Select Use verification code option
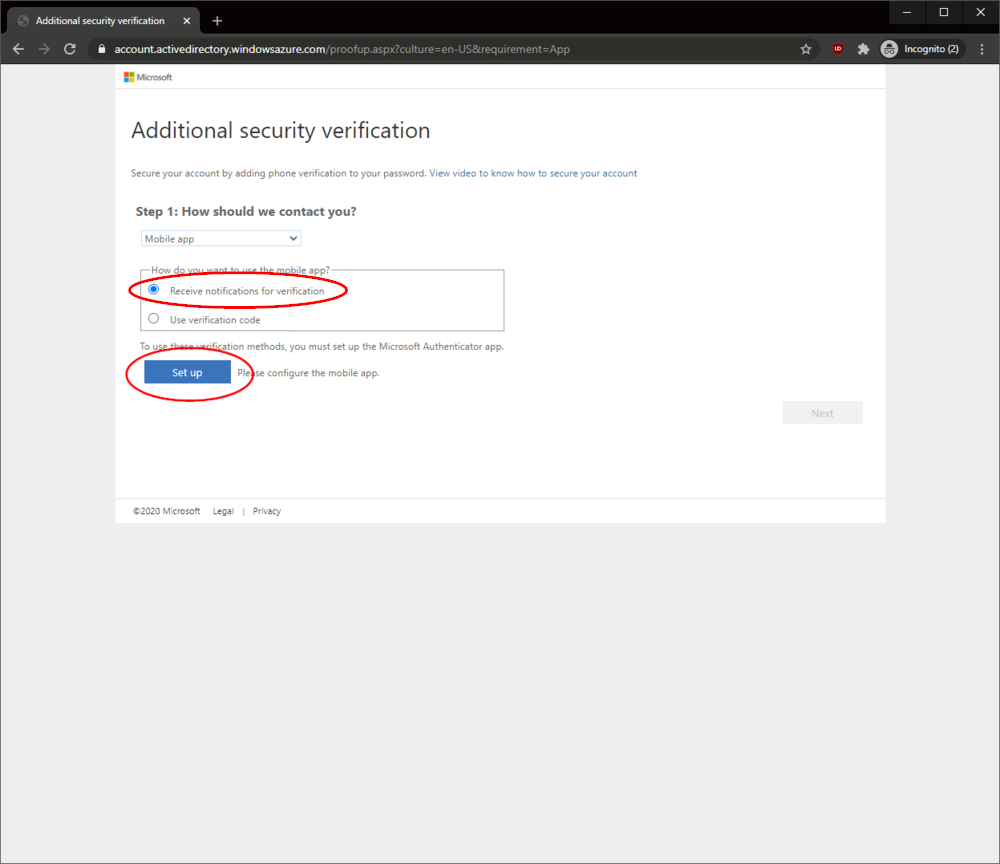This screenshot has height=864, width=1000. click(154, 318)
